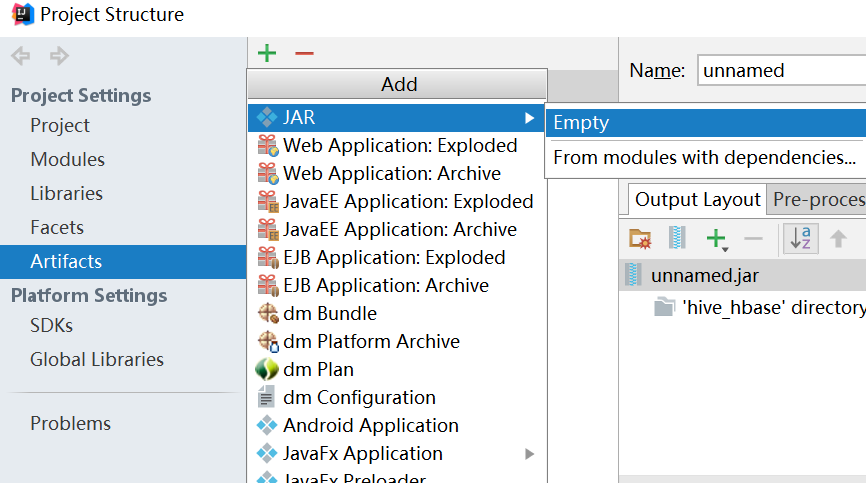The height and width of the screenshot is (483, 866).
Task: Click the green plus Add artifact icon
Action: (x=267, y=54)
